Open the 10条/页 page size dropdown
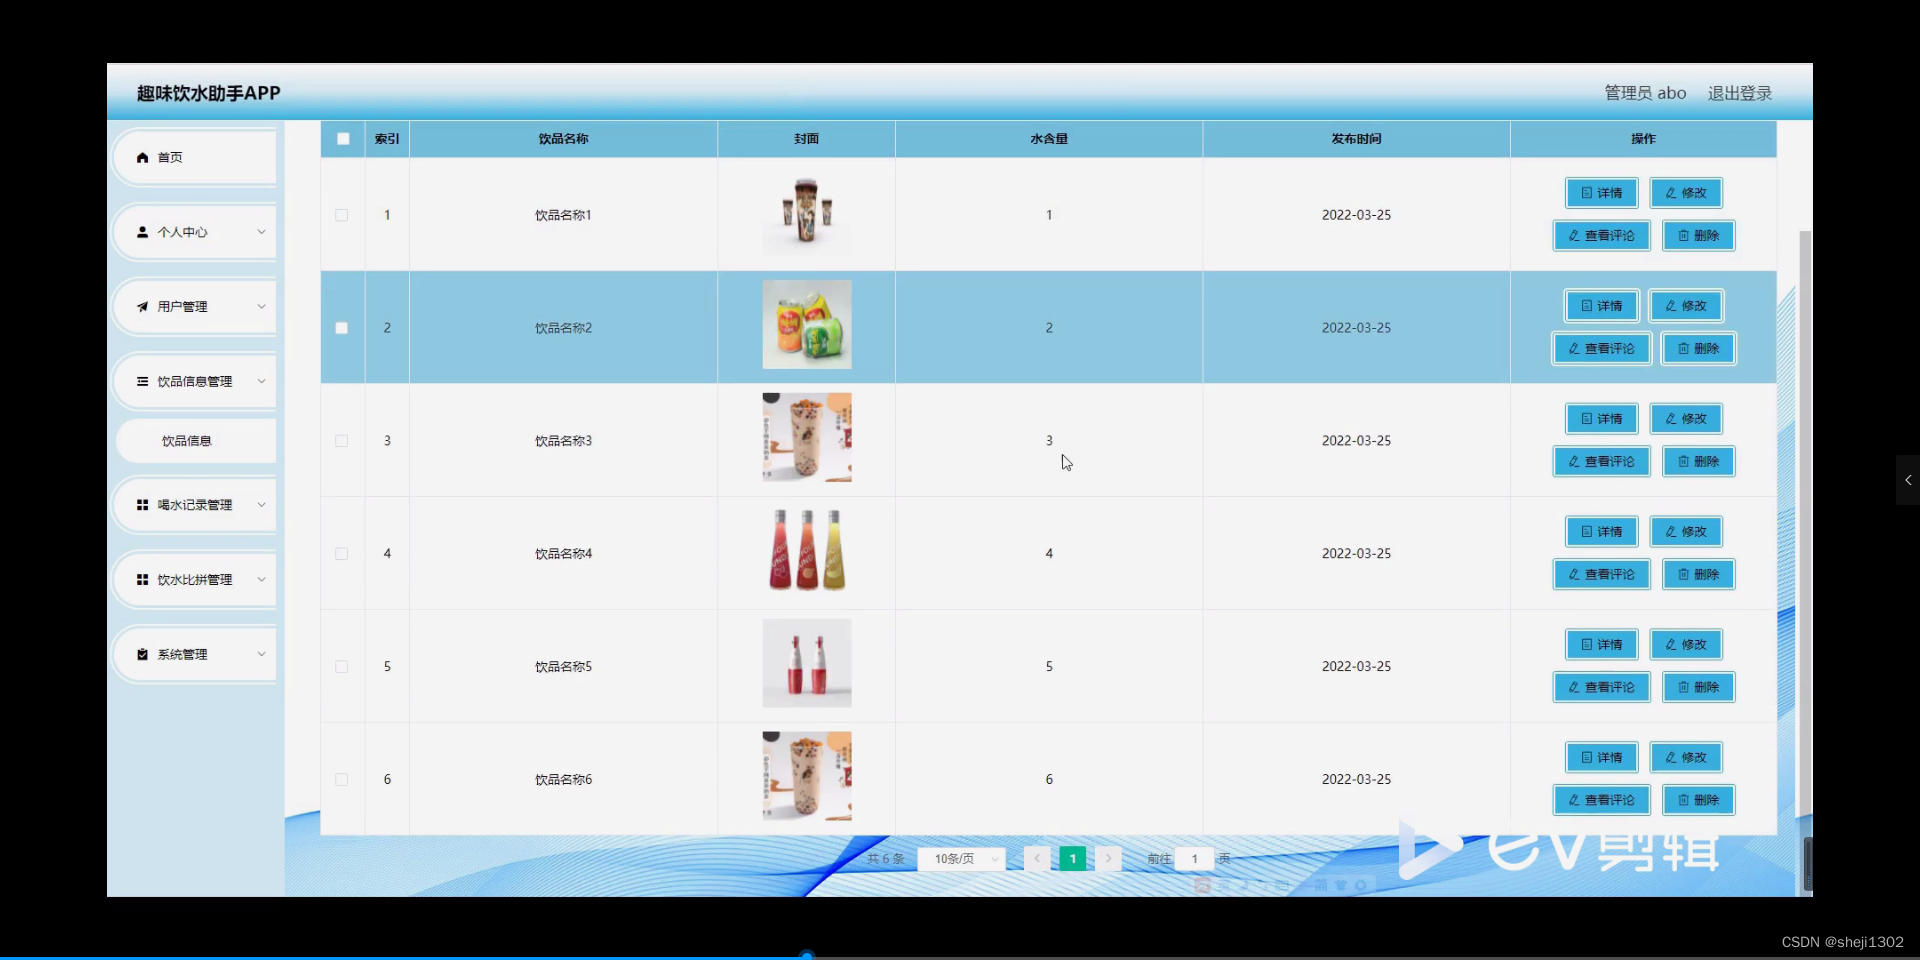This screenshot has height=960, width=1920. point(960,858)
